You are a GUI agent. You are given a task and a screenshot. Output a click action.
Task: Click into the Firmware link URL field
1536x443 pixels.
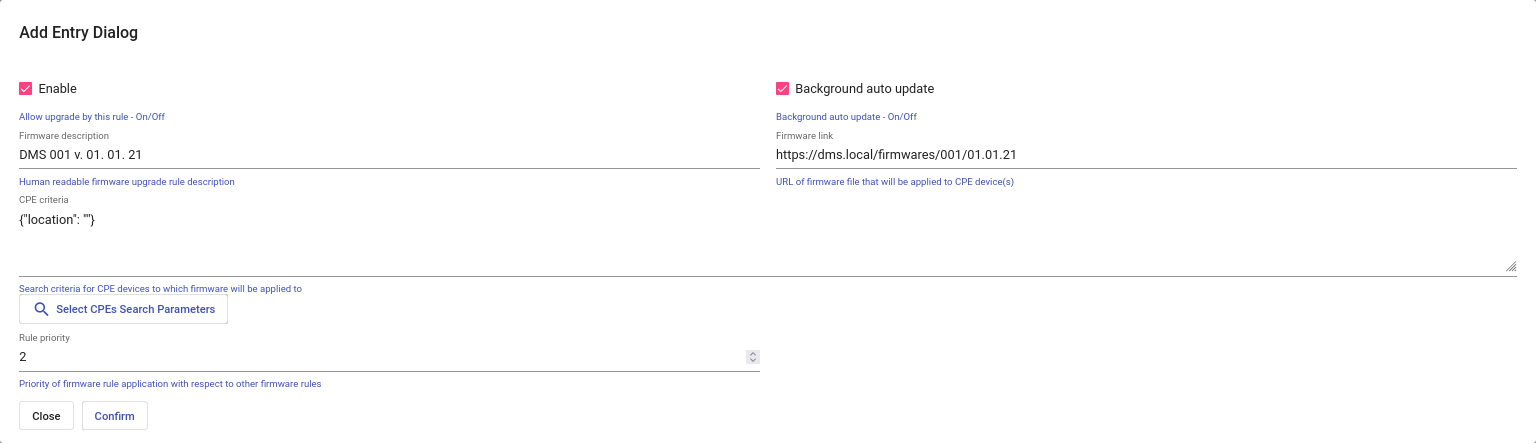pos(1146,155)
